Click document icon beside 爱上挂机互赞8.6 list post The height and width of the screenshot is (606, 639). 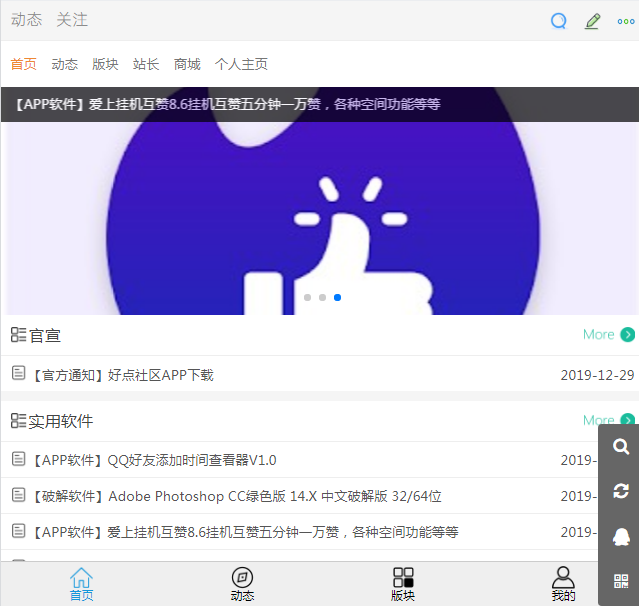pyautogui.click(x=18, y=531)
